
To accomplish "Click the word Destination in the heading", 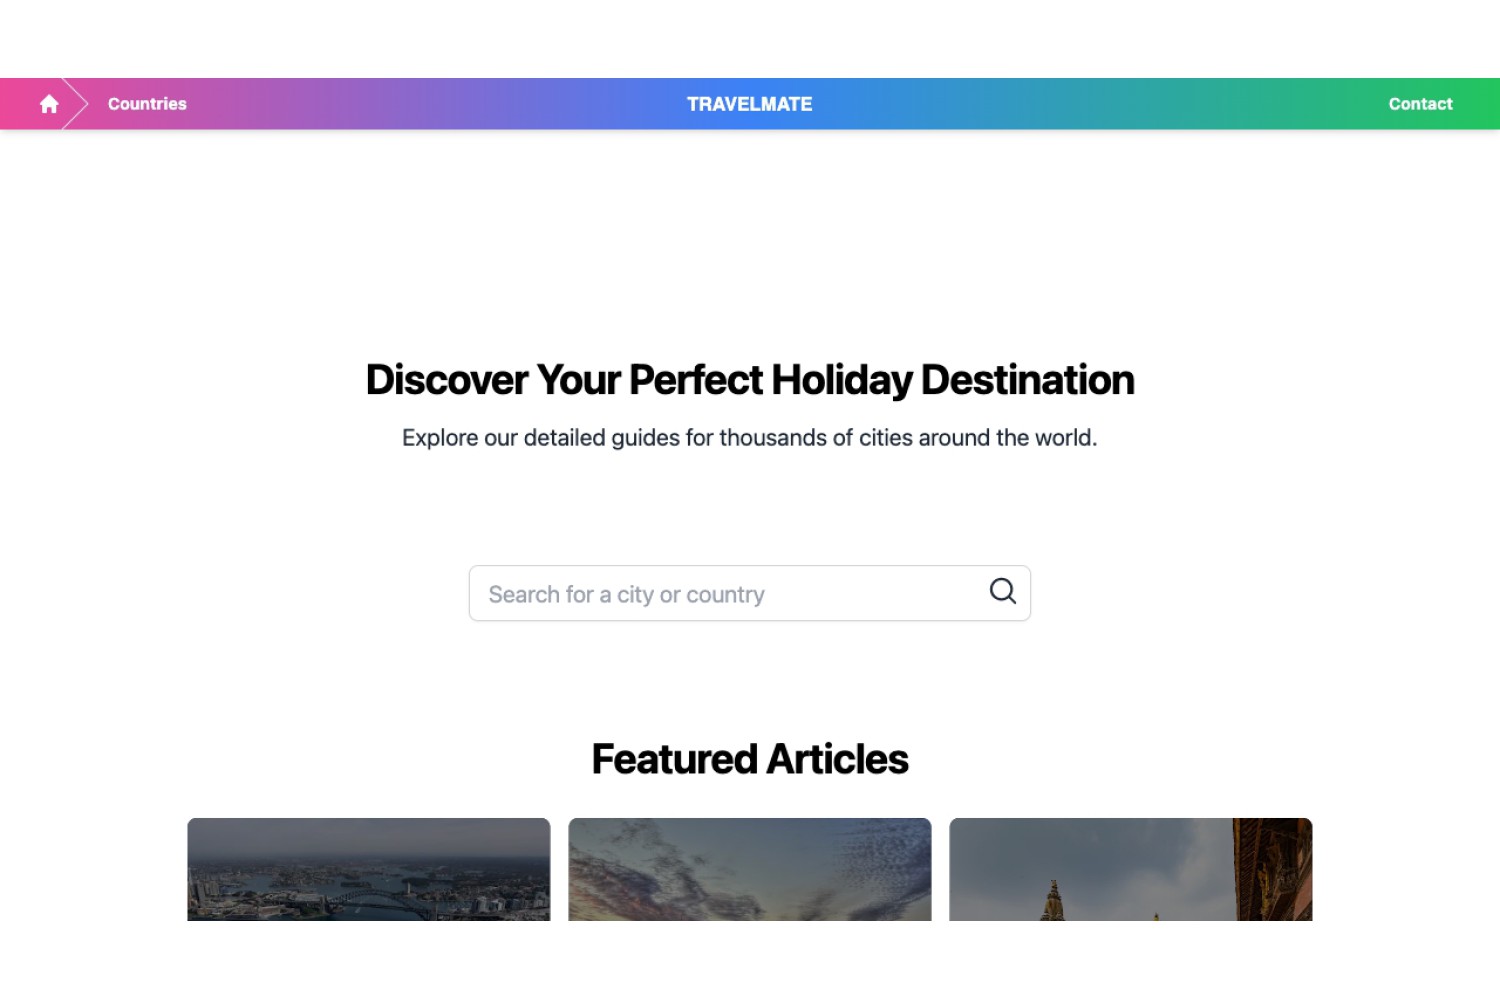I will point(1027,380).
